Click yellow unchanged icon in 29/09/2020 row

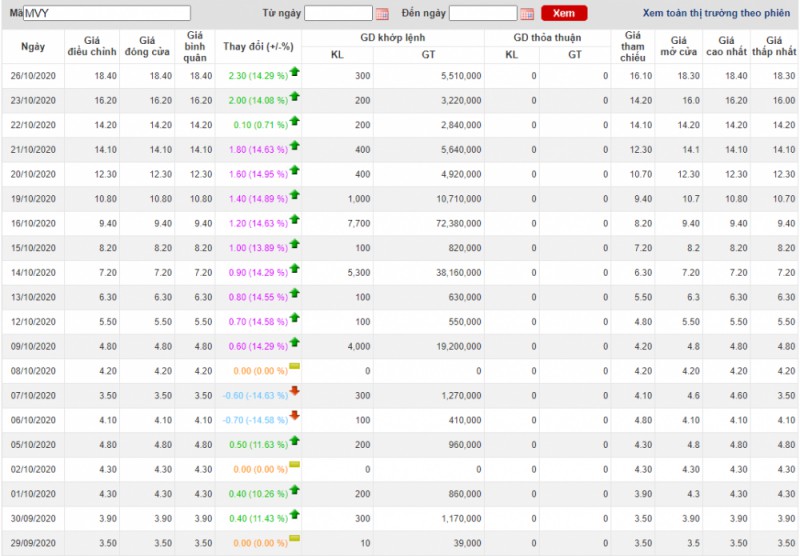pos(295,539)
